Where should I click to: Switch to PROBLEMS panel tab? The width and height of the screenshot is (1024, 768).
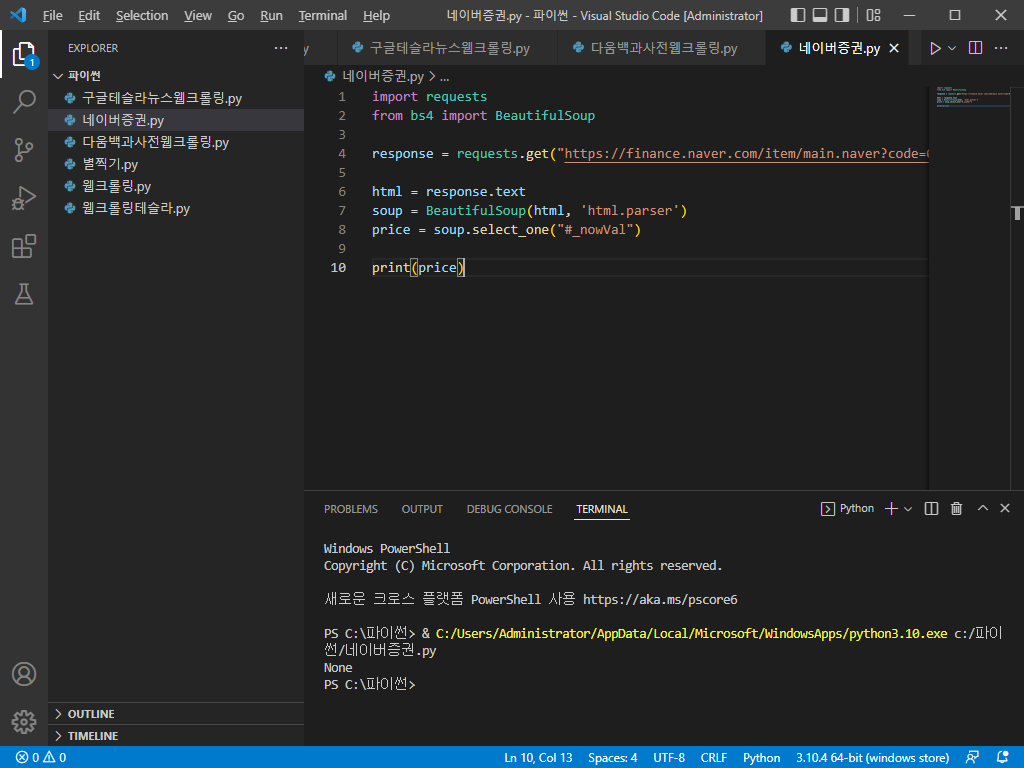pyautogui.click(x=351, y=509)
